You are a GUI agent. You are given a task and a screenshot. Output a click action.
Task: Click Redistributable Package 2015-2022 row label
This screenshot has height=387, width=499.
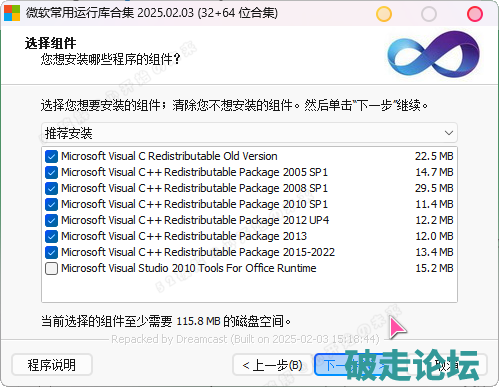point(198,252)
